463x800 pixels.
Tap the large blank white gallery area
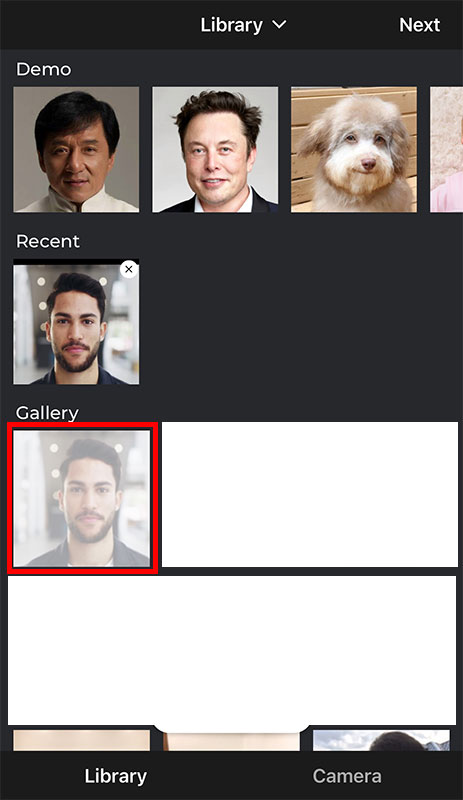click(232, 651)
